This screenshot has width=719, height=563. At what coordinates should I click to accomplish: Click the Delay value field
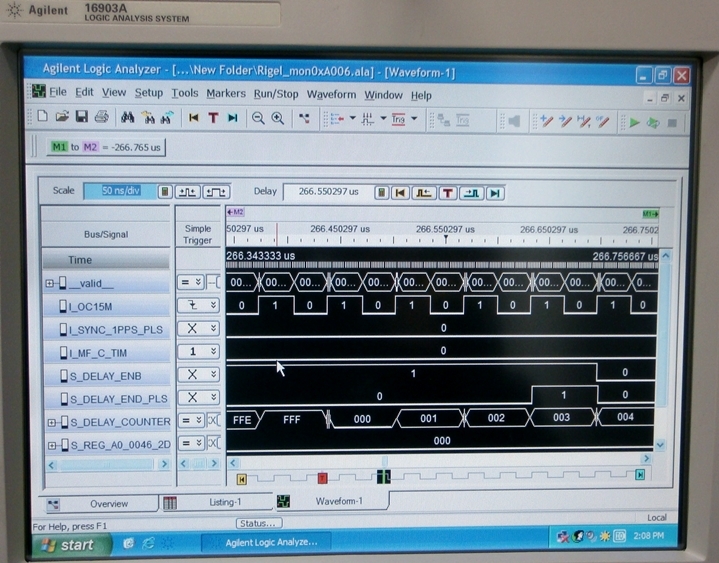(x=328, y=192)
